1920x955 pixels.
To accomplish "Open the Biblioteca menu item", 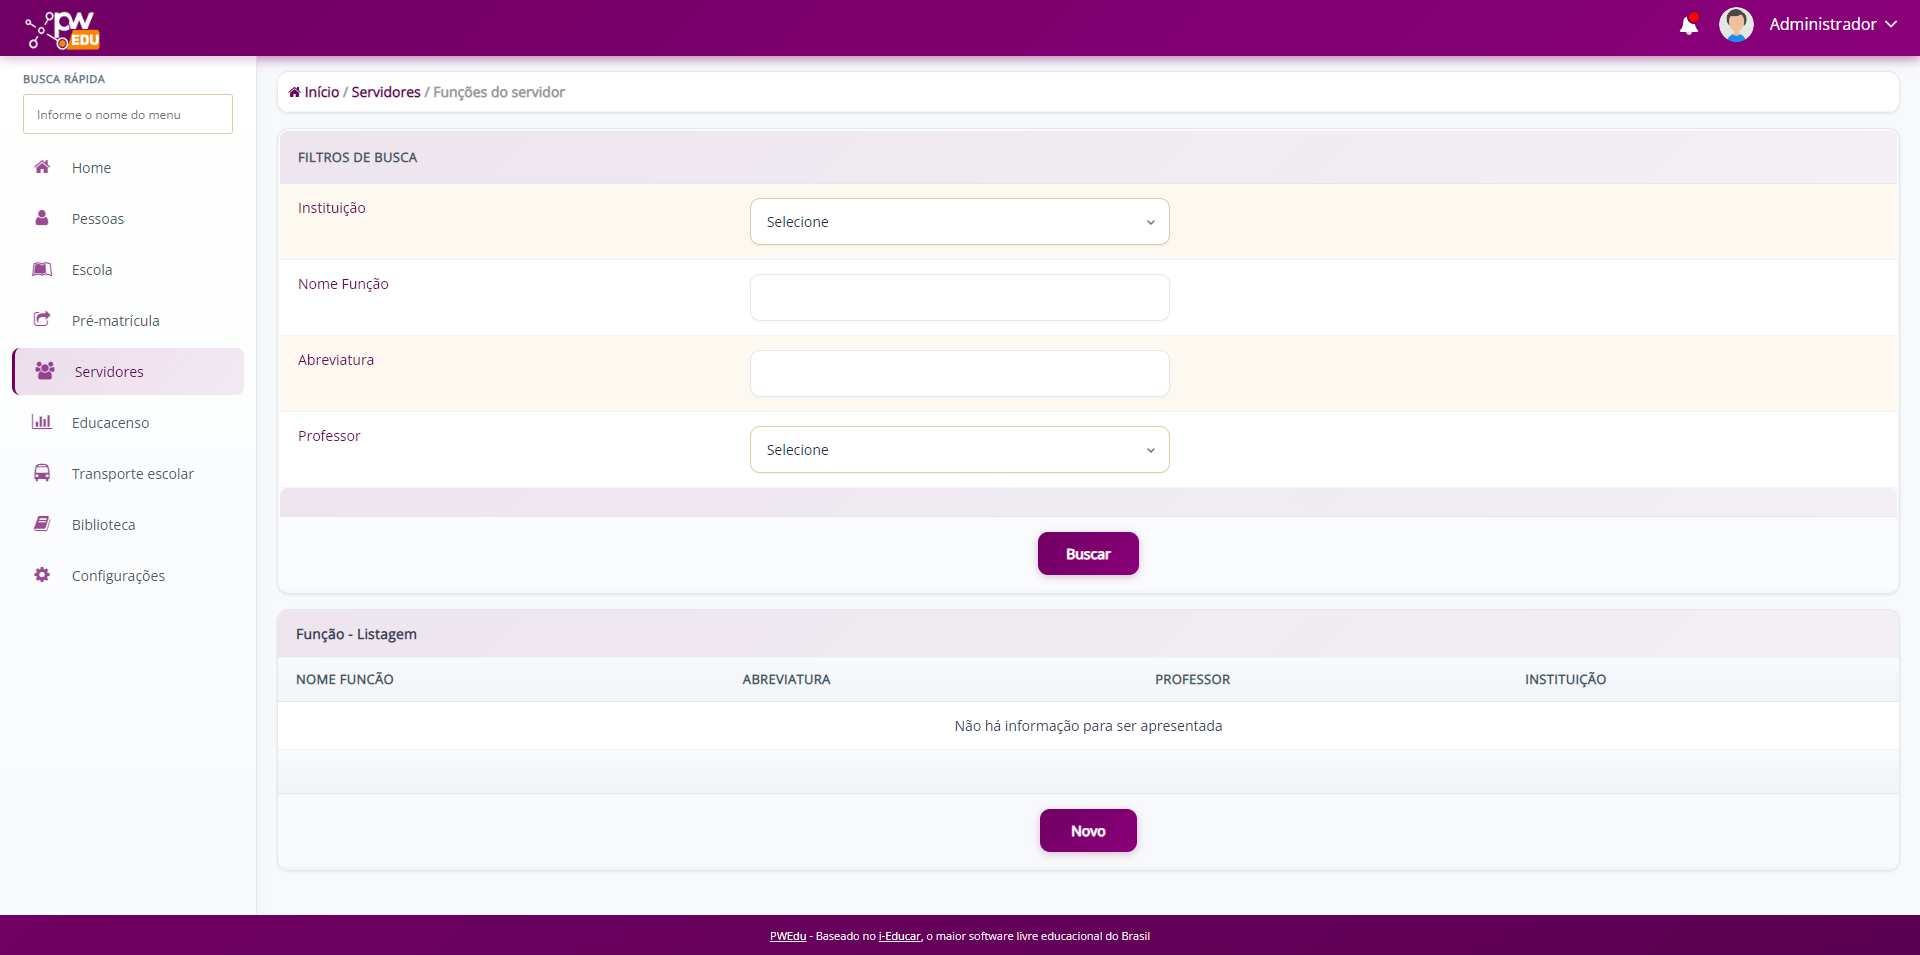I will 103,525.
